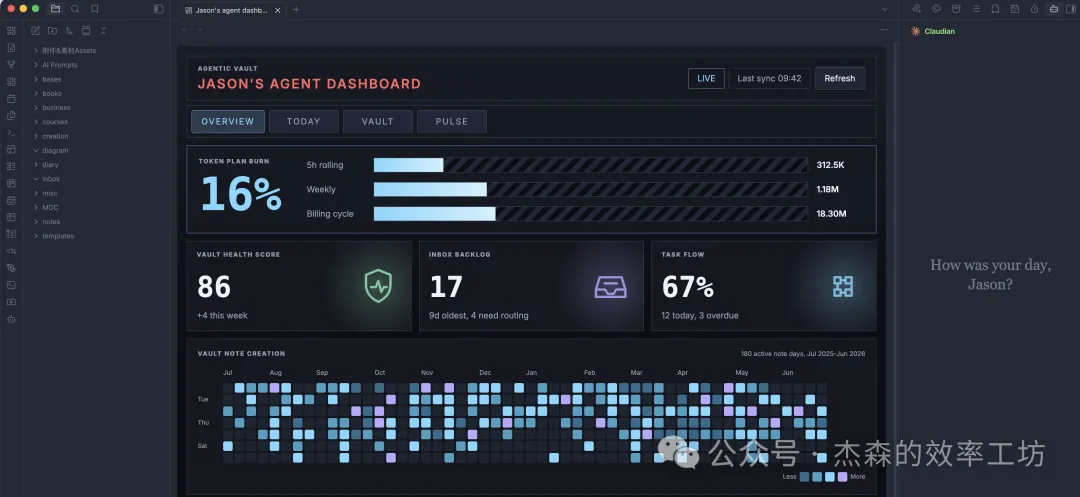Click the tags icon in right sidebar

pos(936,9)
